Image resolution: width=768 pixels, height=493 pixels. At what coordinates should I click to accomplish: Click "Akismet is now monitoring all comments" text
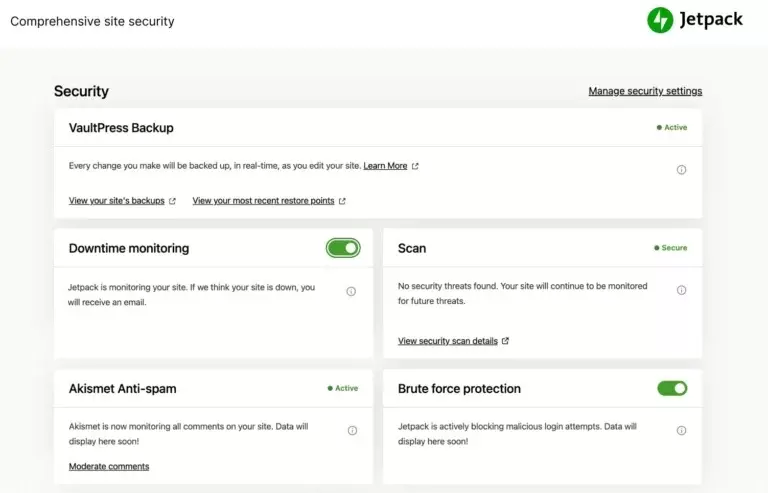188,434
